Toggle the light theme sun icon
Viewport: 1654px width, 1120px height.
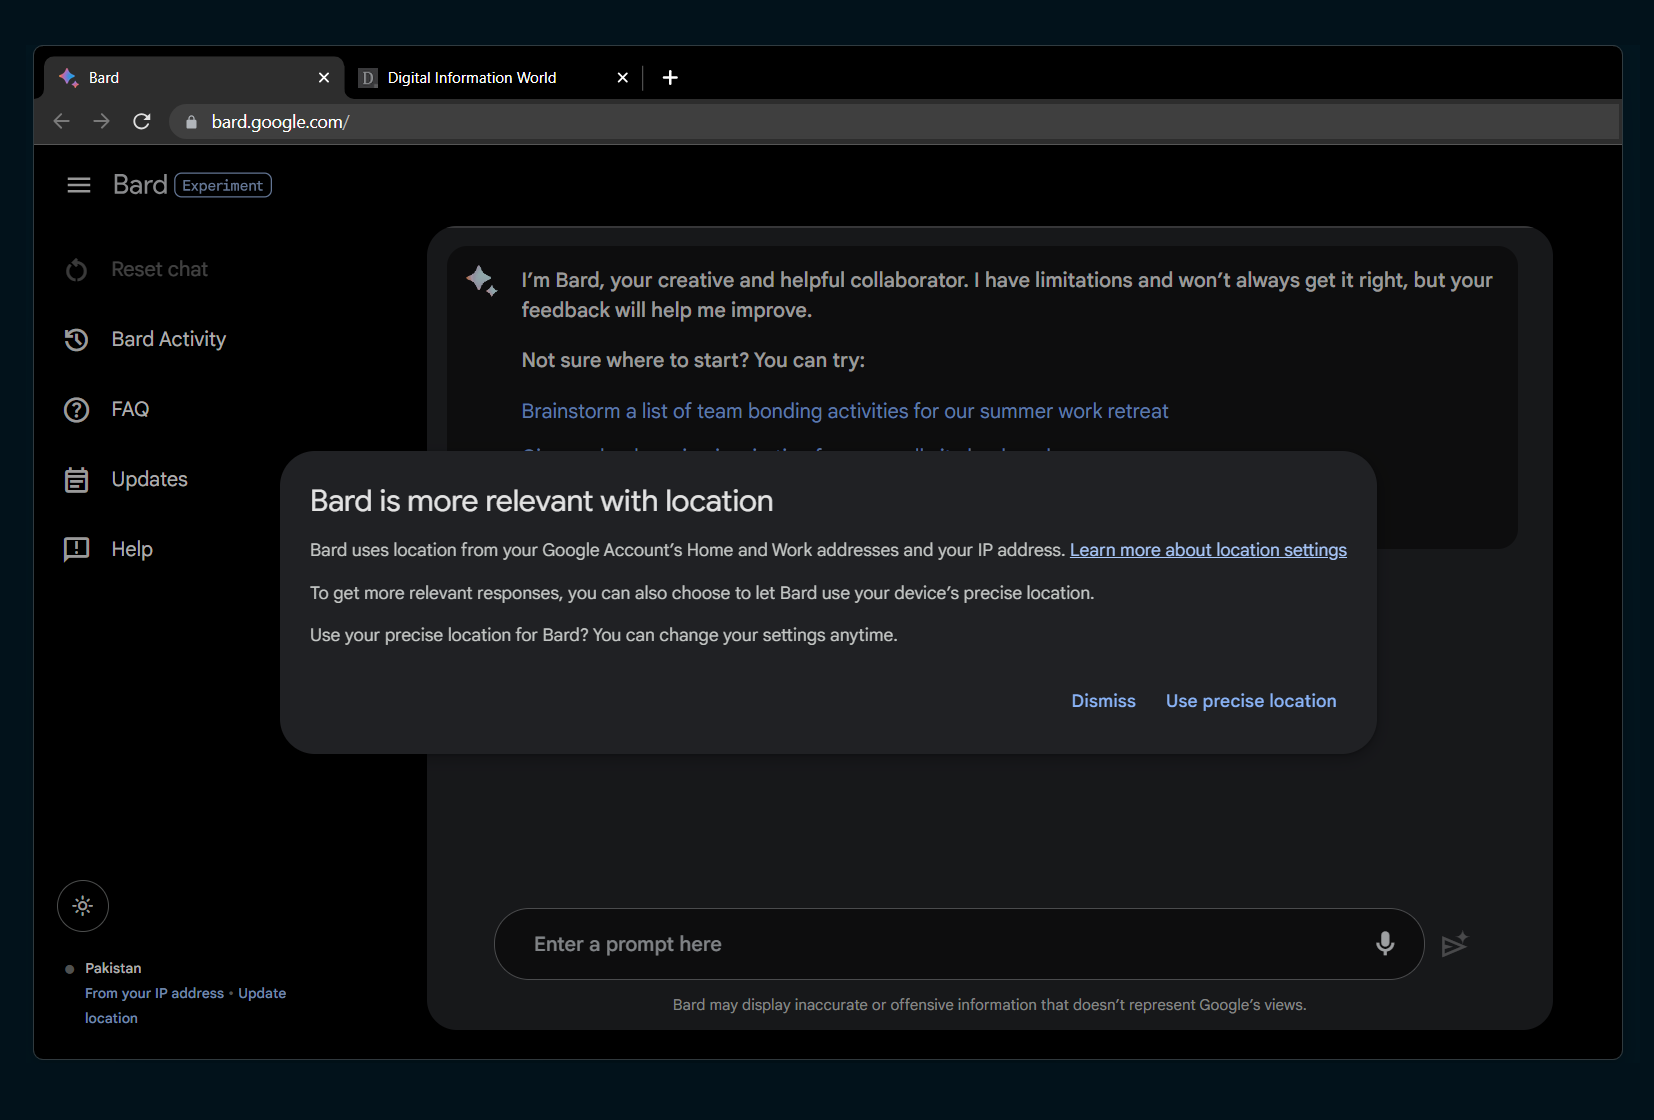pyautogui.click(x=83, y=906)
